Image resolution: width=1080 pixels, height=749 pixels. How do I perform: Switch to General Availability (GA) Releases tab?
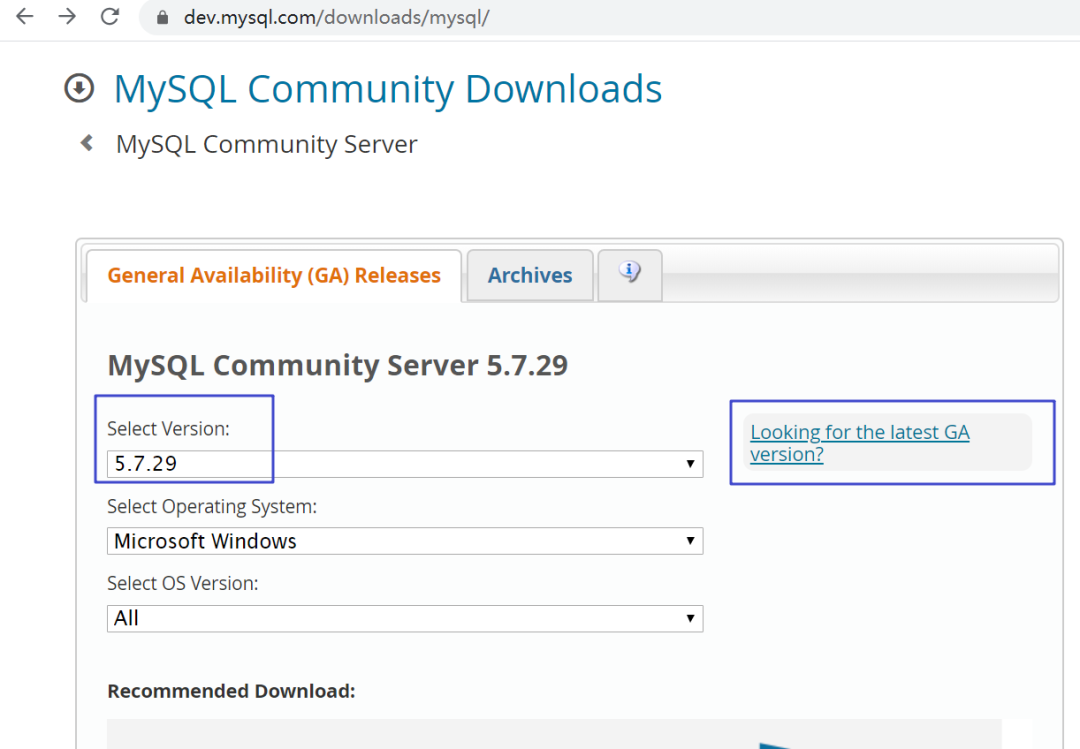[x=274, y=275]
